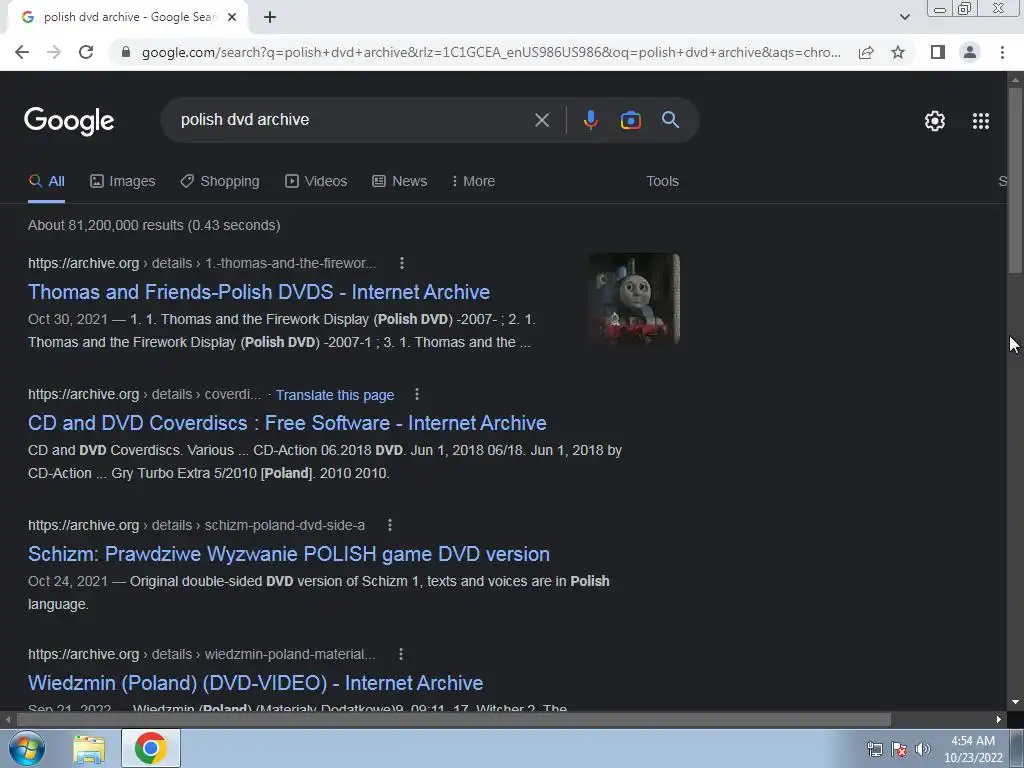This screenshot has width=1024, height=768.
Task: Click the scroll left arrow of horizontal scrollbar
Action: 8,720
